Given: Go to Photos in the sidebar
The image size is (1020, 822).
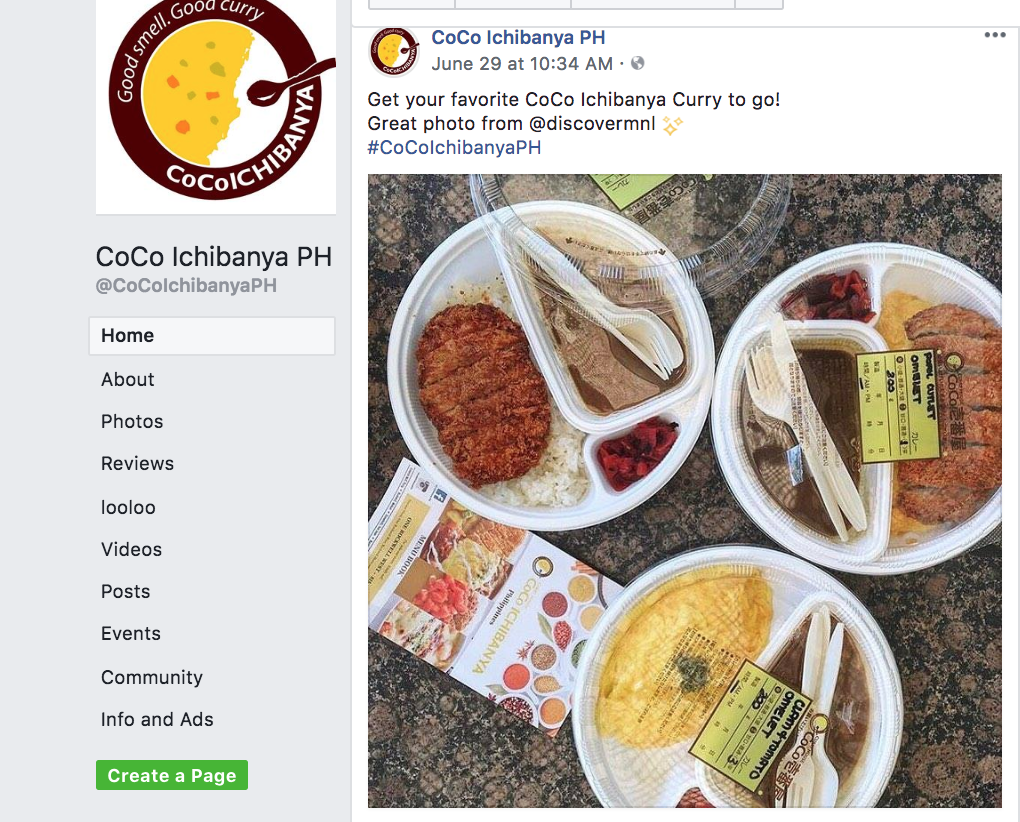Looking at the screenshot, I should (132, 421).
